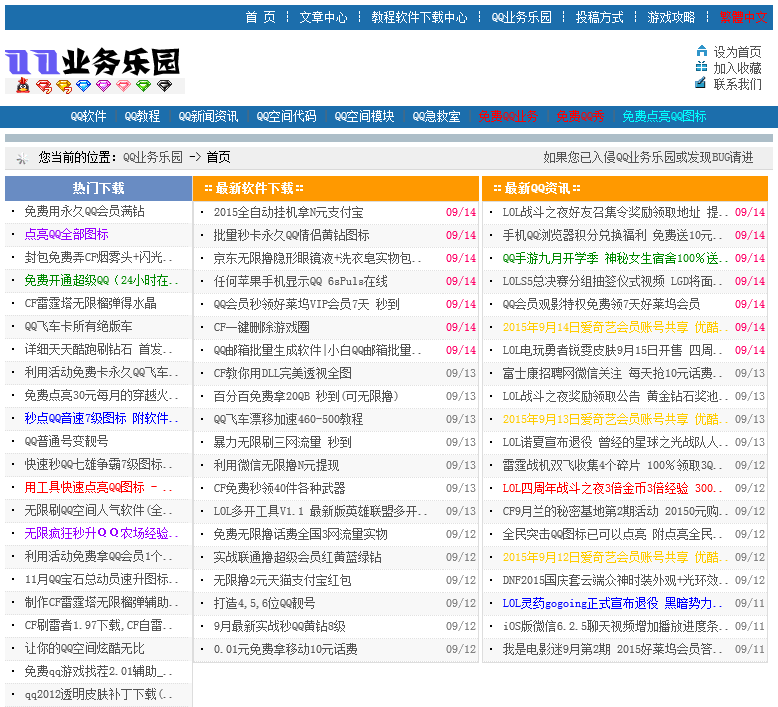Open the 免费点亮QQ图标 category tab
This screenshot has height=707, width=778.
tap(664, 117)
